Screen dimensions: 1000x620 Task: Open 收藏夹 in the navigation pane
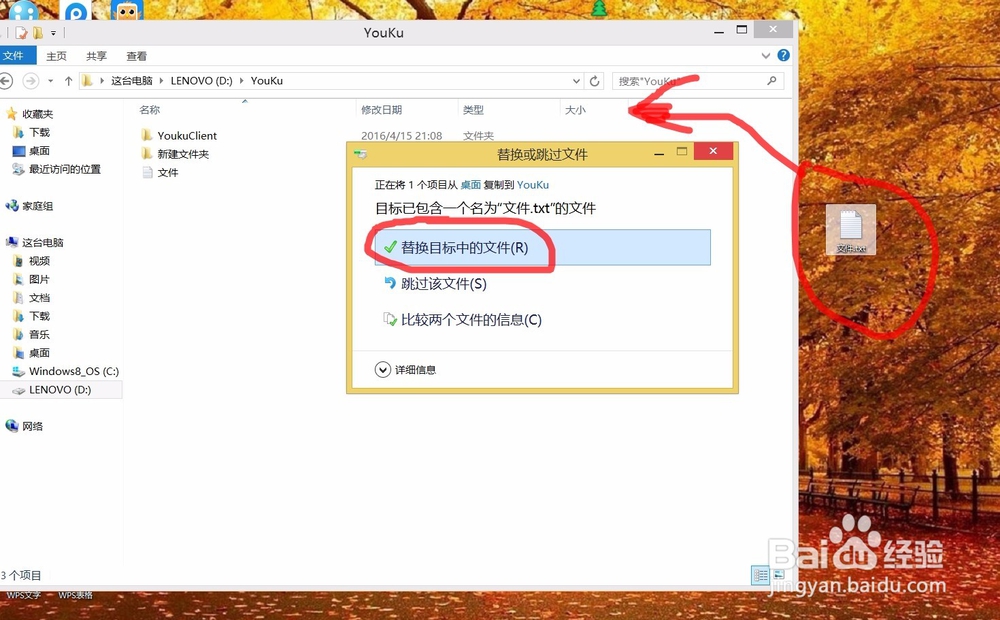[x=30, y=114]
